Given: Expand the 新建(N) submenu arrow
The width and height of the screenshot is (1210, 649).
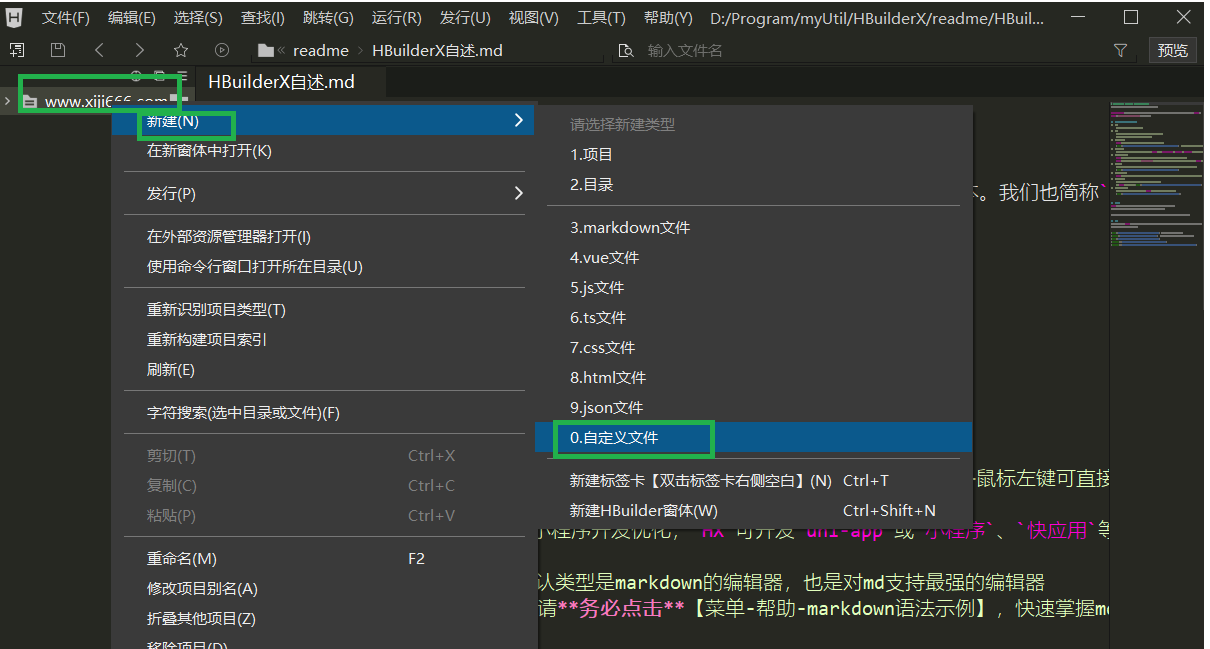Looking at the screenshot, I should tap(518, 121).
